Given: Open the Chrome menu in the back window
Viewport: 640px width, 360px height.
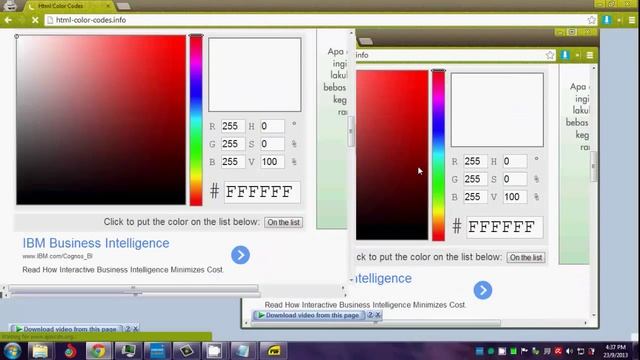Looking at the screenshot, I should (x=590, y=55).
